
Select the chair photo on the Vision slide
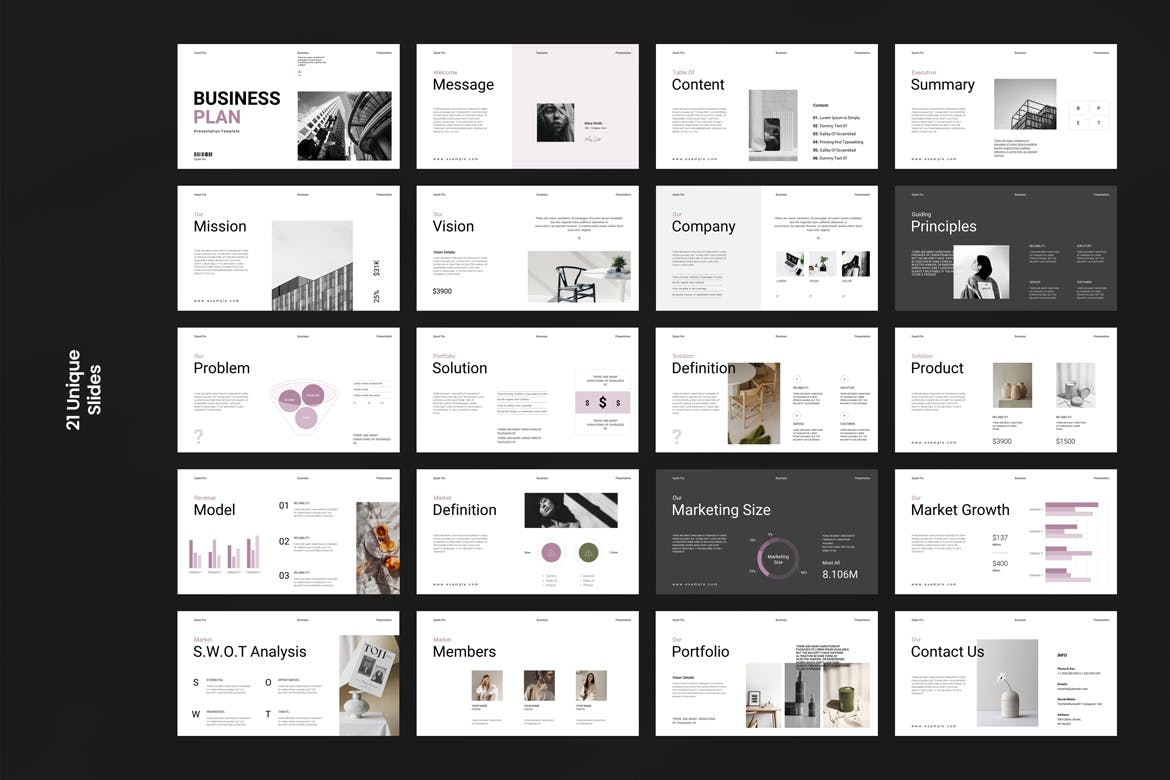(x=579, y=276)
